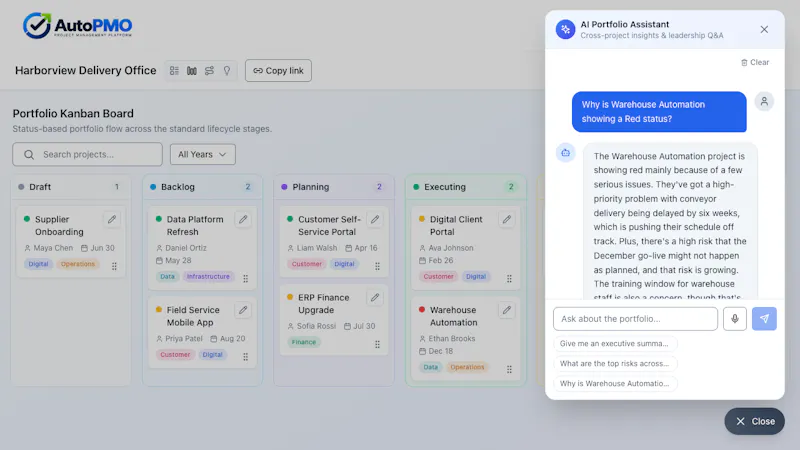Click the AutoPMO logo
Screen dimensions: 800x450
[78, 26]
